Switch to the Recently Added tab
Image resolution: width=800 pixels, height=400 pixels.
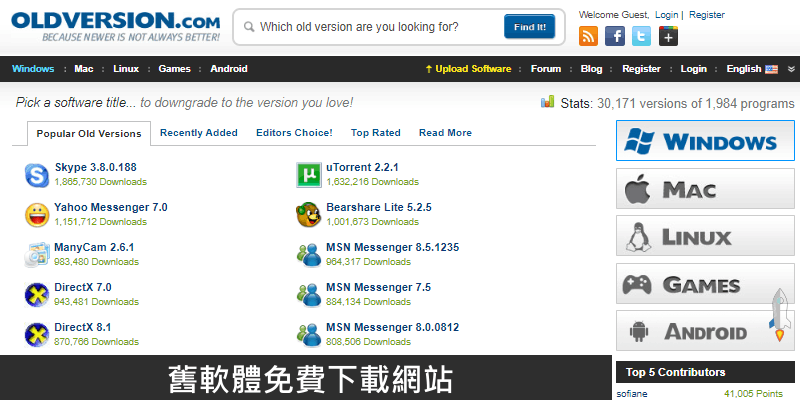(199, 133)
